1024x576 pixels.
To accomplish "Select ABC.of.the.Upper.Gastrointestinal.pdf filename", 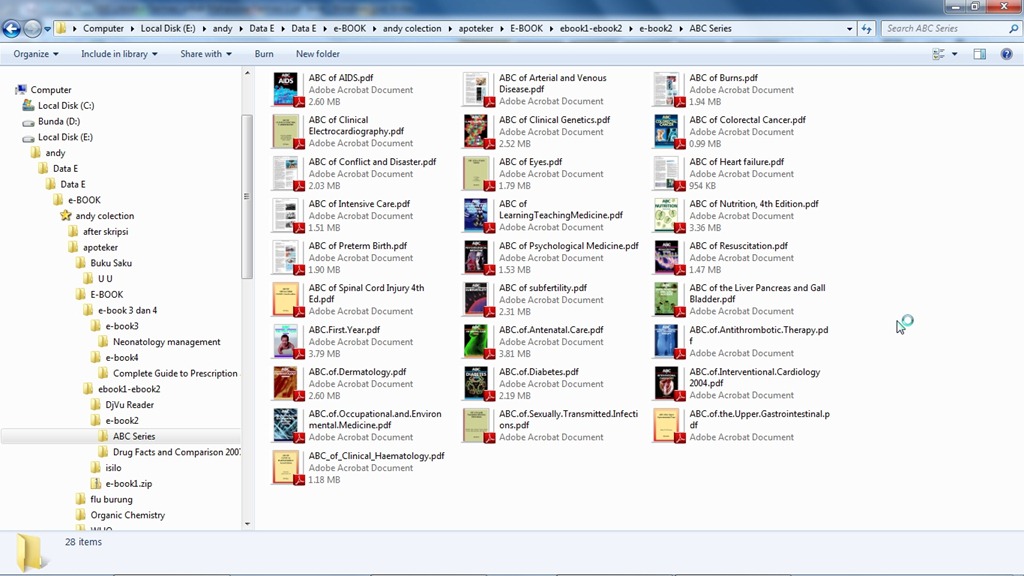I will tap(760, 419).
